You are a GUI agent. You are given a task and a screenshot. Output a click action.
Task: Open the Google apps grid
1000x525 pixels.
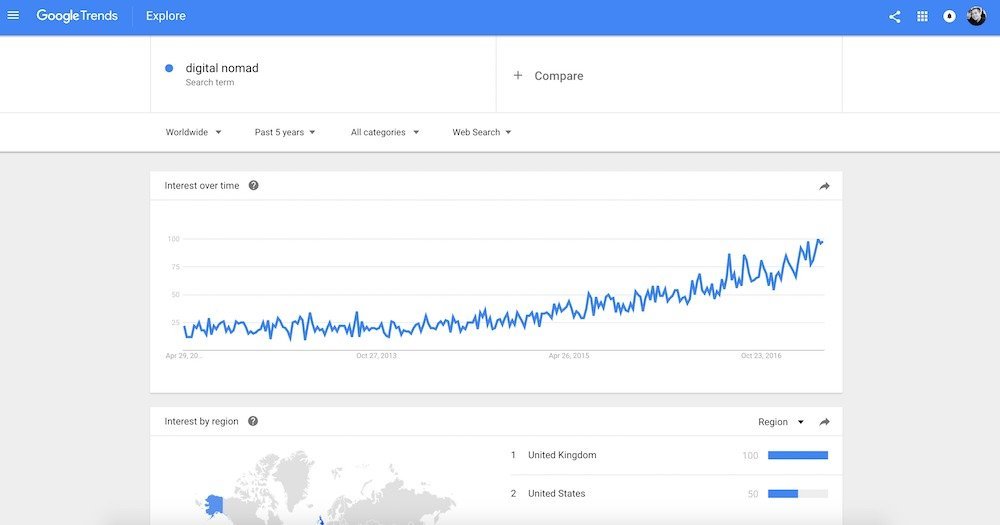click(922, 17)
